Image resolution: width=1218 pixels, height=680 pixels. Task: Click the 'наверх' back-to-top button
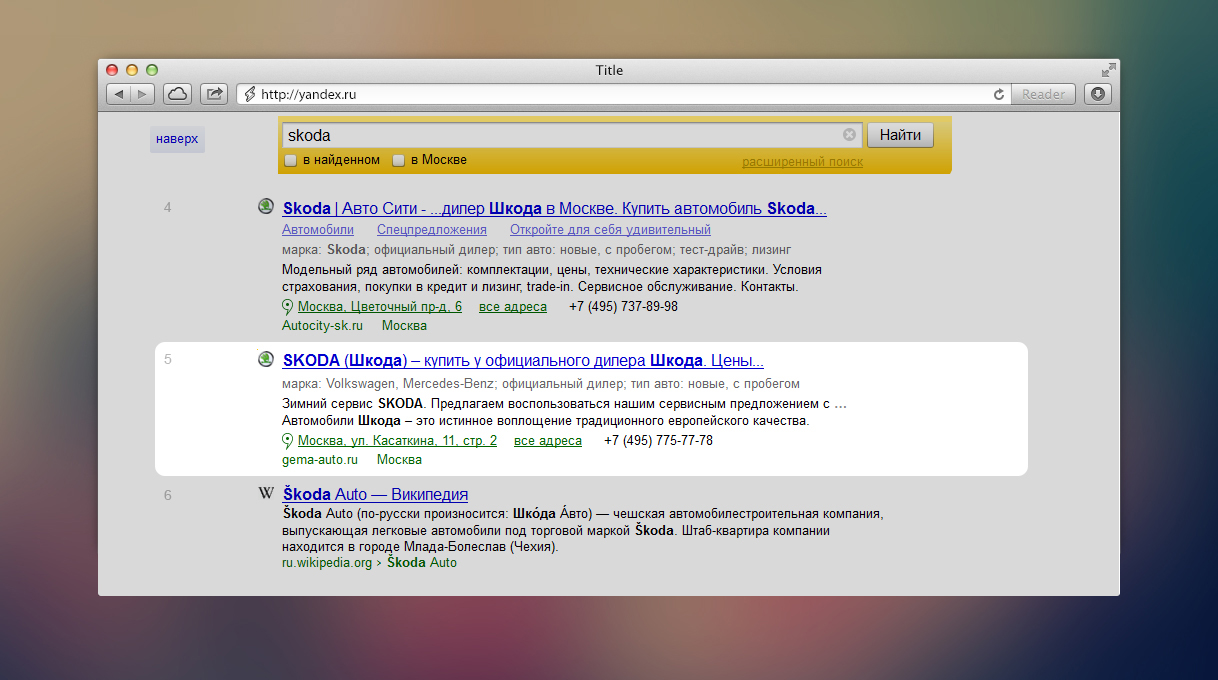pos(177,139)
